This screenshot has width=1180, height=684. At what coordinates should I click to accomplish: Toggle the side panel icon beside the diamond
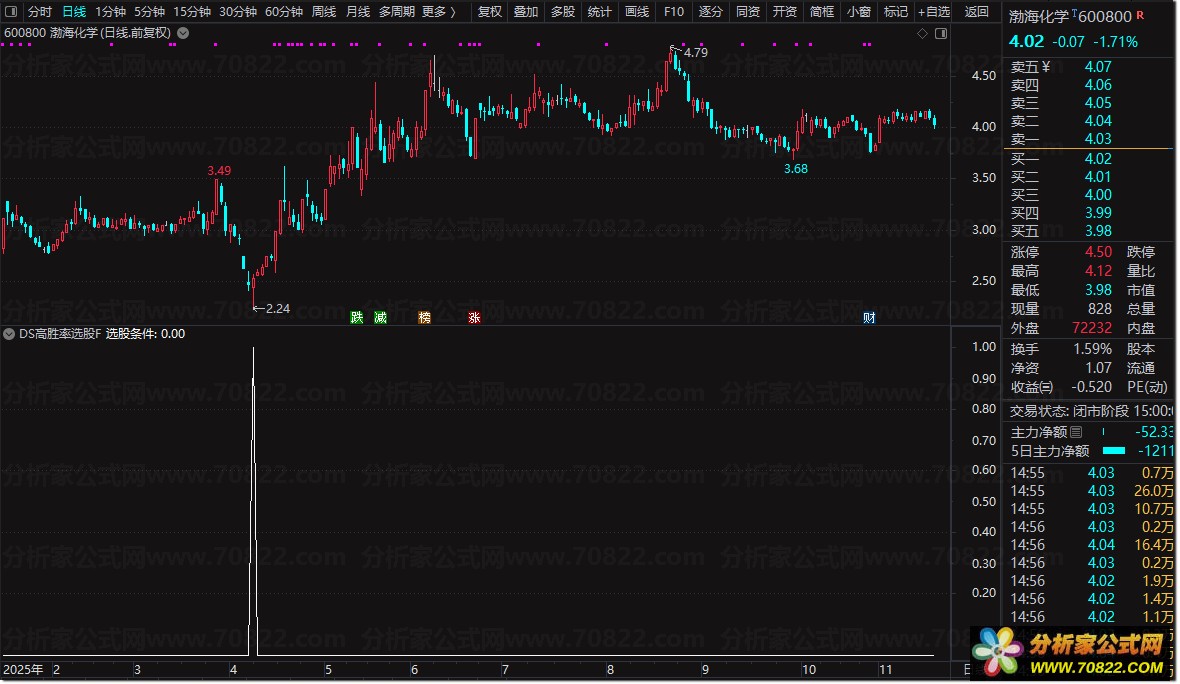point(941,33)
